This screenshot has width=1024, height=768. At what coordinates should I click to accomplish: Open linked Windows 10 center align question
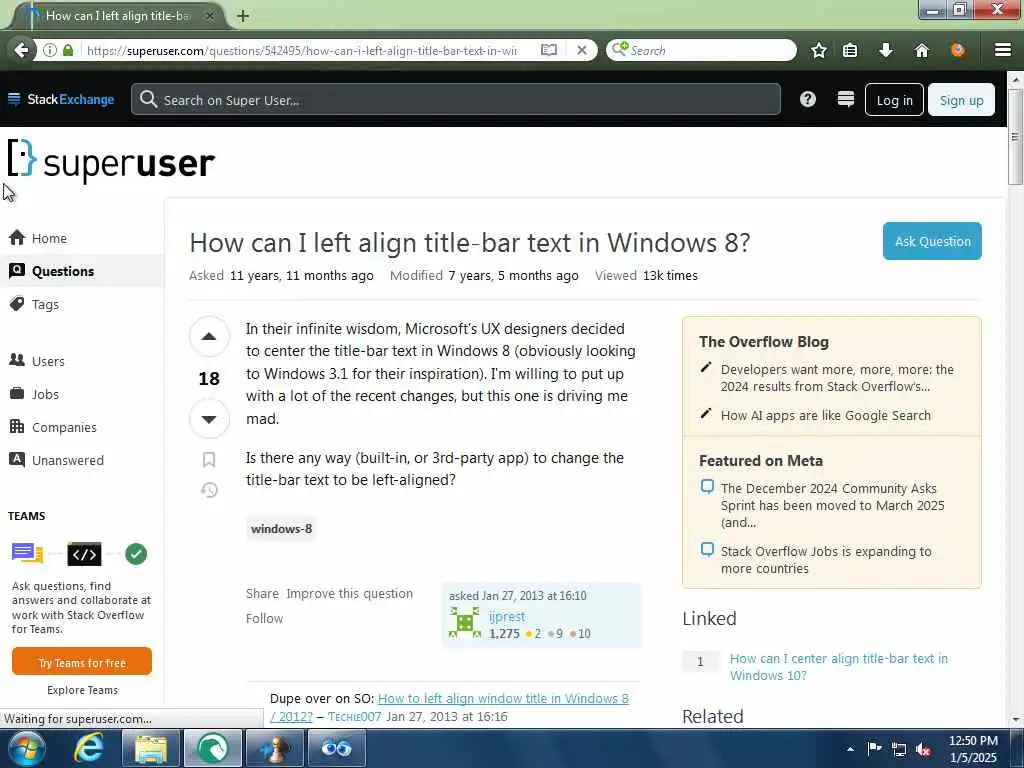[x=839, y=667]
